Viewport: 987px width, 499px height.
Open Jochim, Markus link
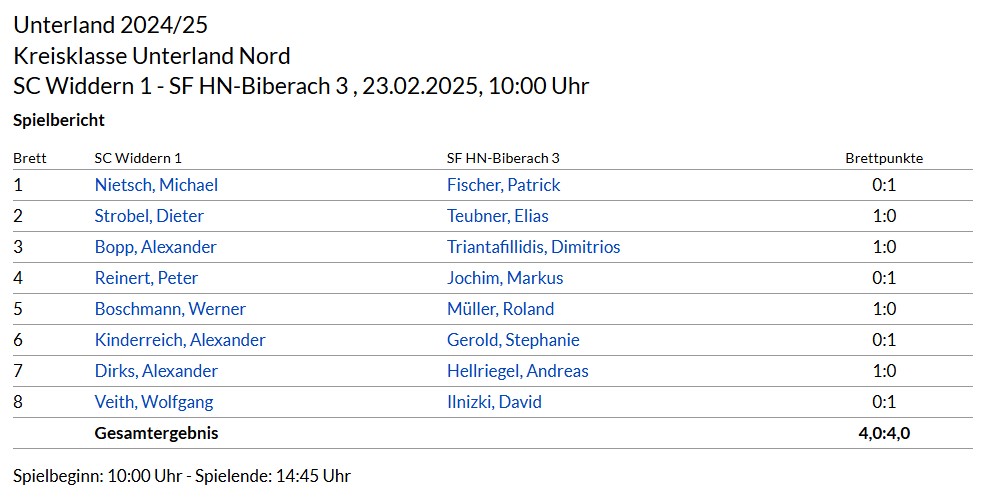coord(505,278)
